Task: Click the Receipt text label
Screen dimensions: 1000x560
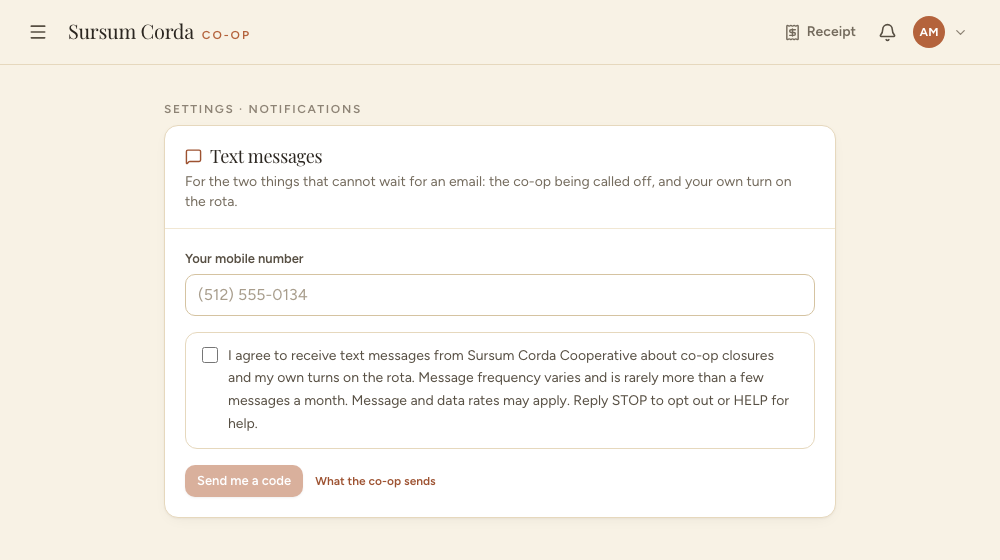Action: (831, 32)
